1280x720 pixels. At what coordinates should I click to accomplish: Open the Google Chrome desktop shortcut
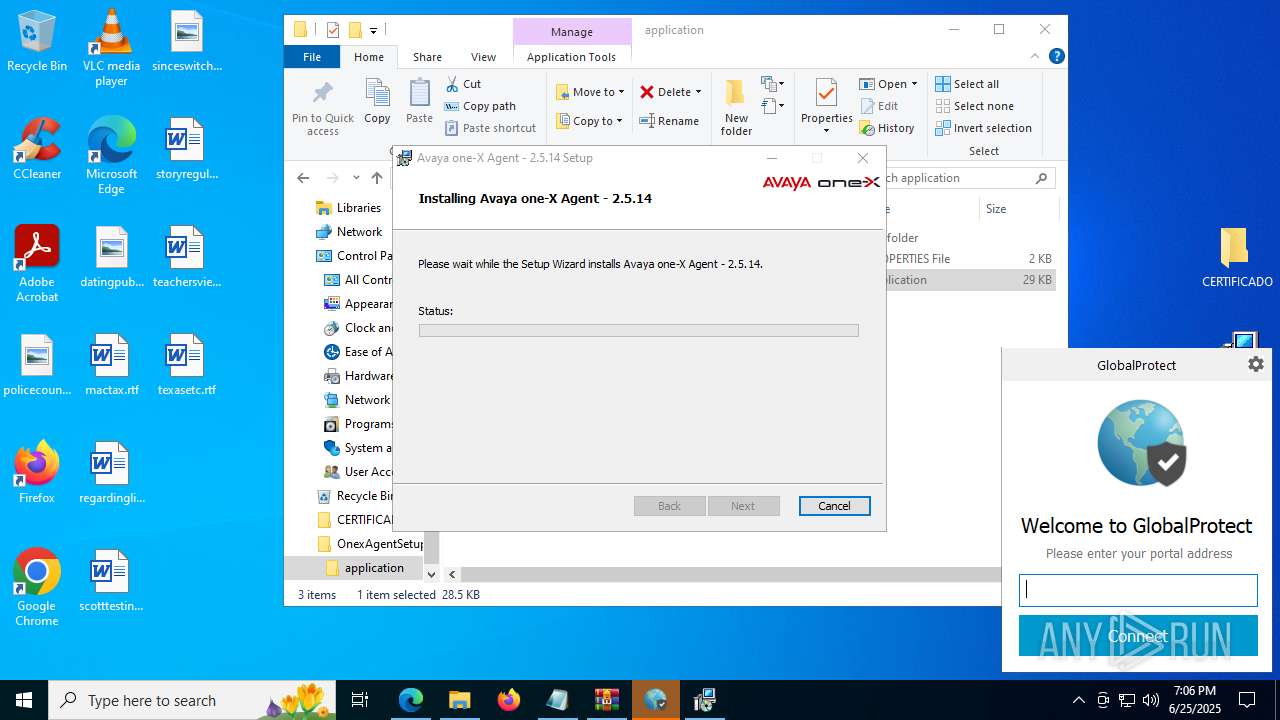click(37, 588)
